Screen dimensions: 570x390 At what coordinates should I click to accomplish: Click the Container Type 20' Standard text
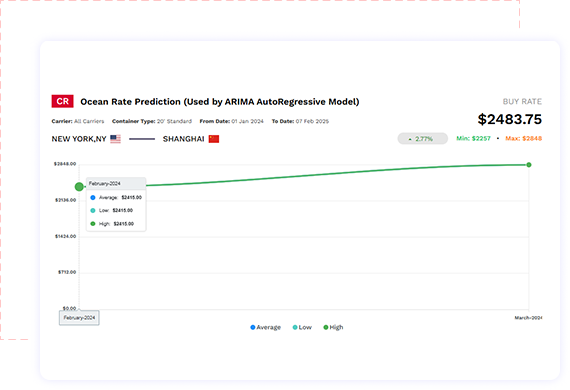tap(152, 121)
